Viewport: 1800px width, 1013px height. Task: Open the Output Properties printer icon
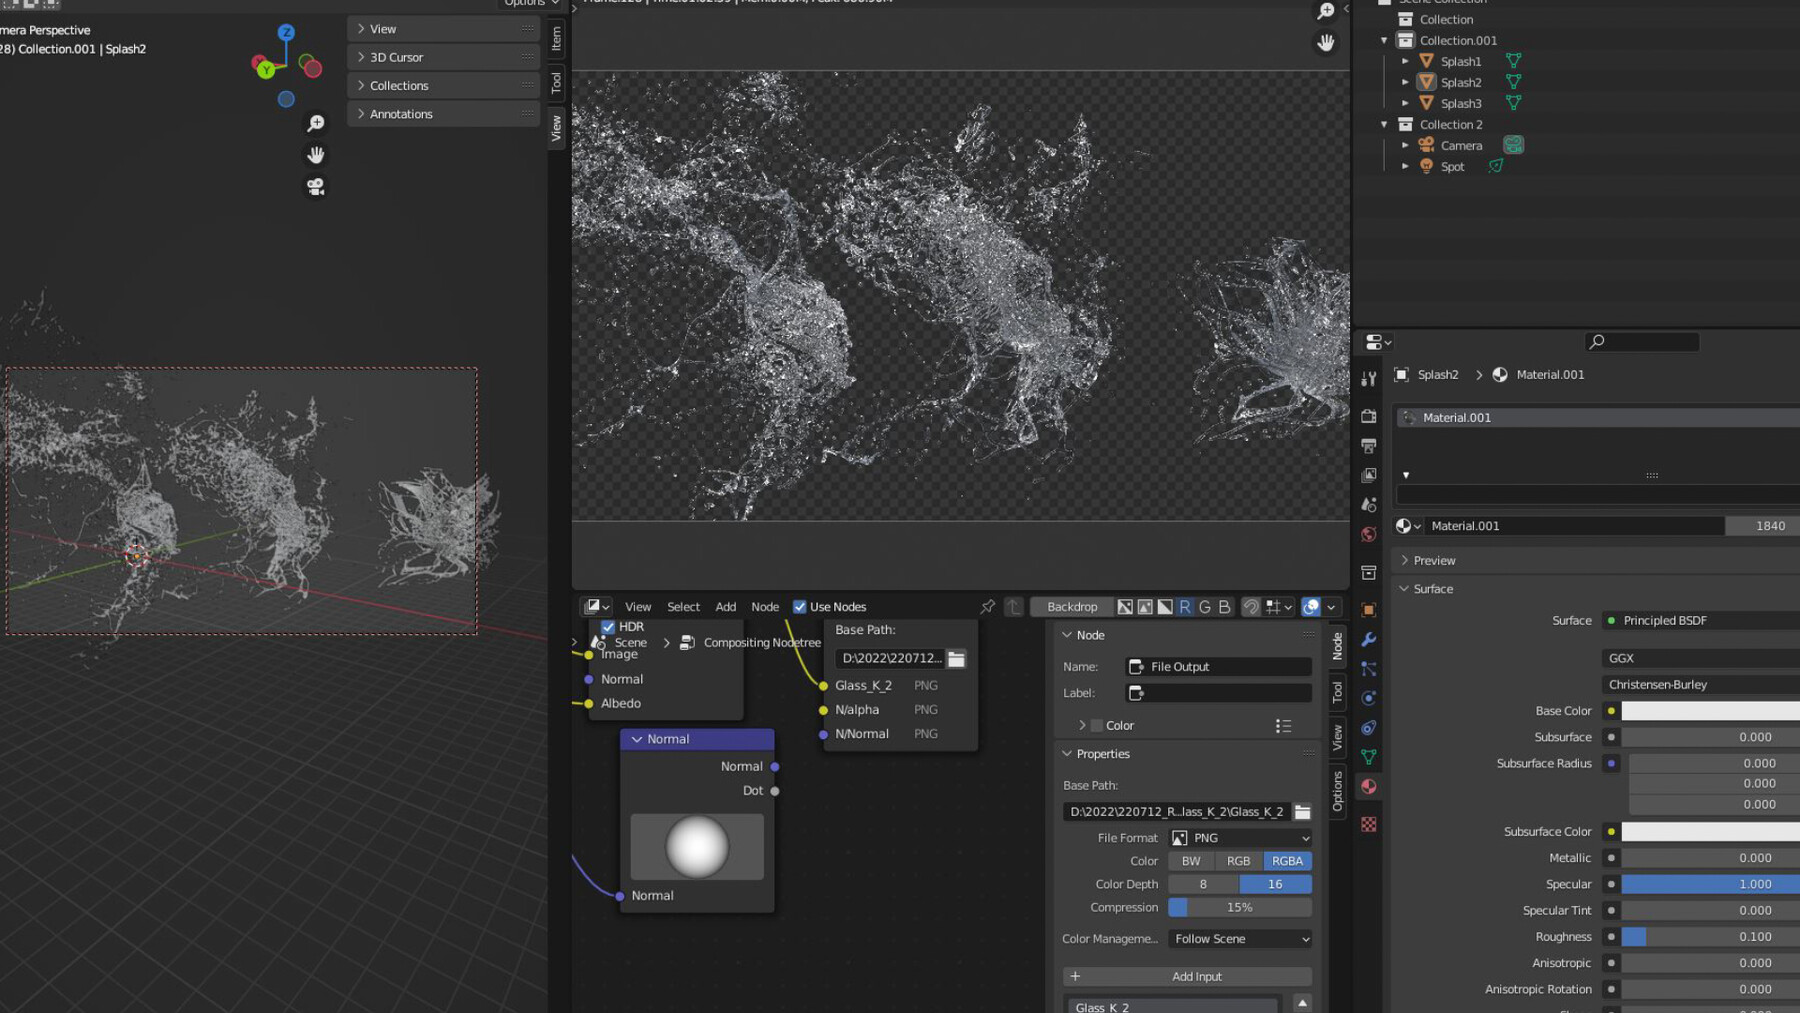click(x=1370, y=444)
